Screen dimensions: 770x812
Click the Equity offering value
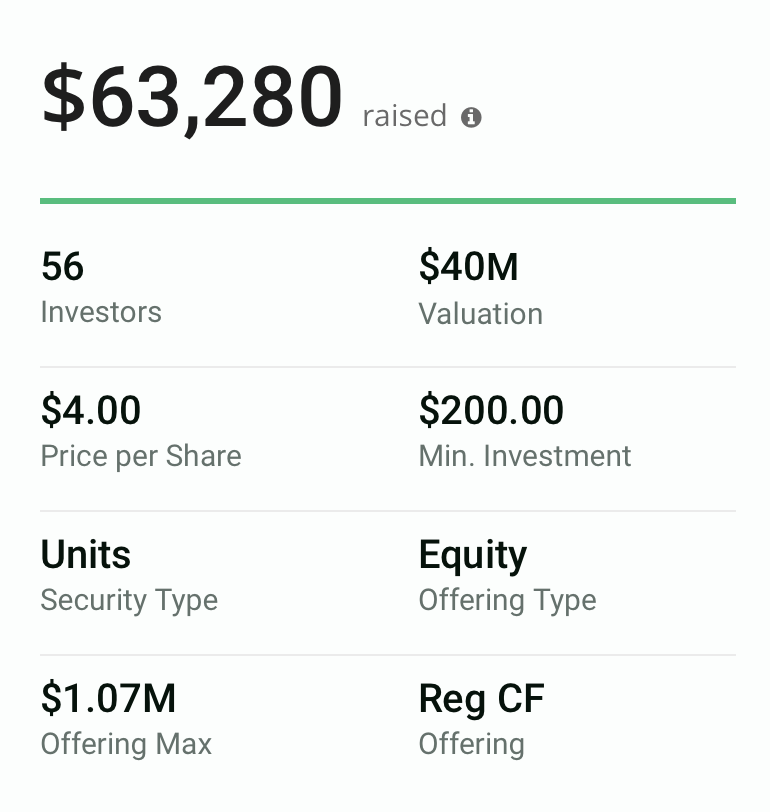point(472,554)
